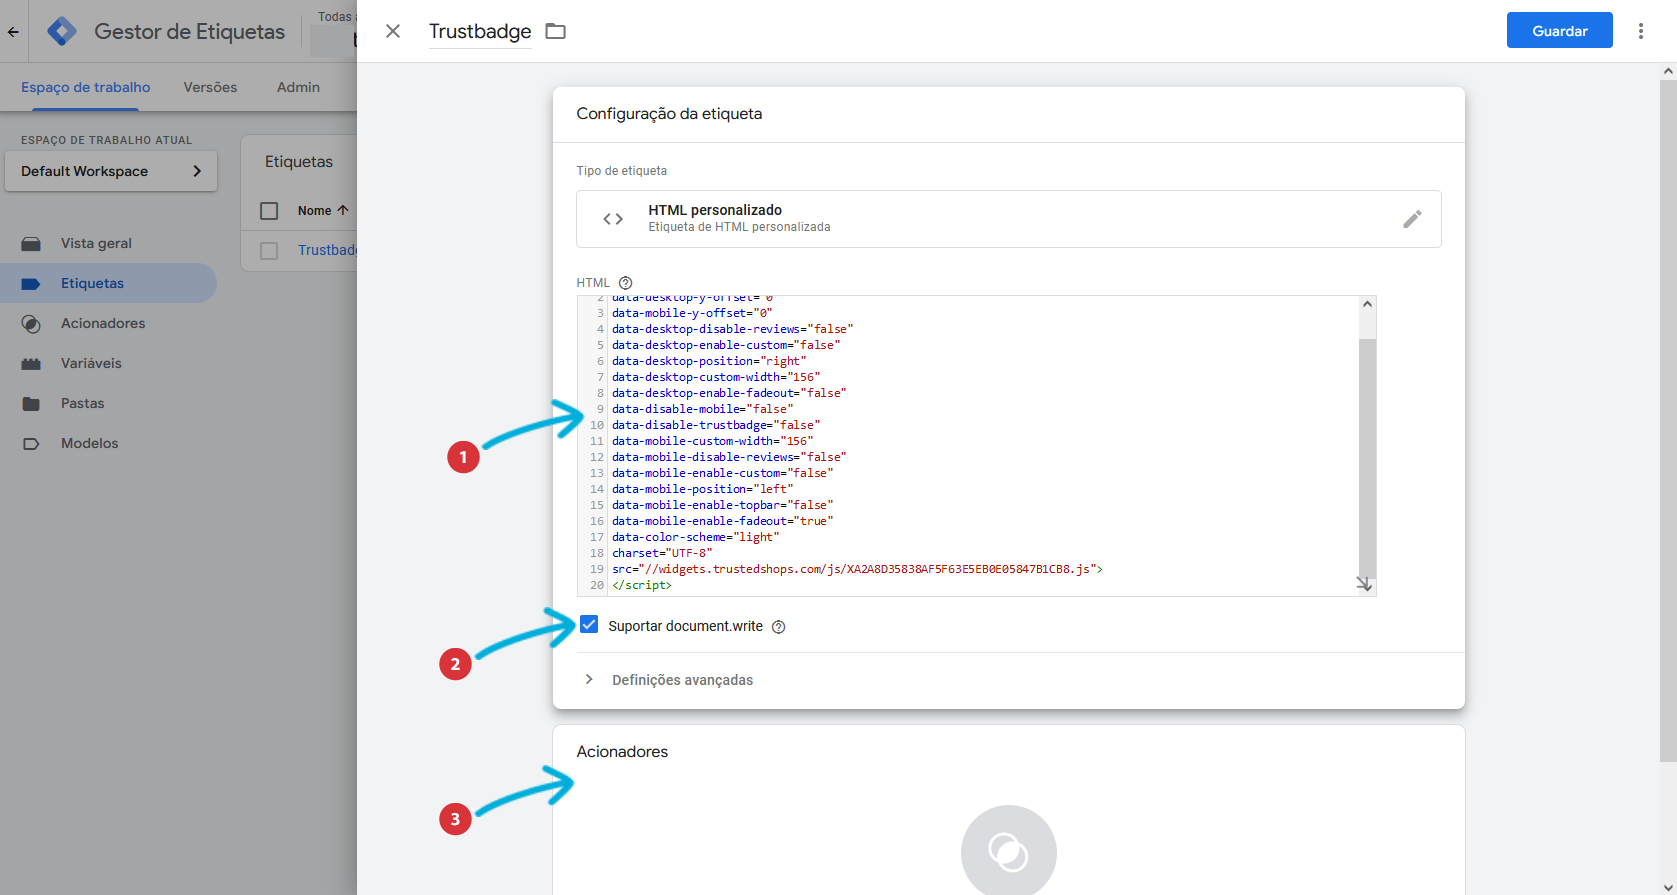Screen dimensions: 1677x895
Task: Click the Guardar button
Action: pyautogui.click(x=1559, y=30)
